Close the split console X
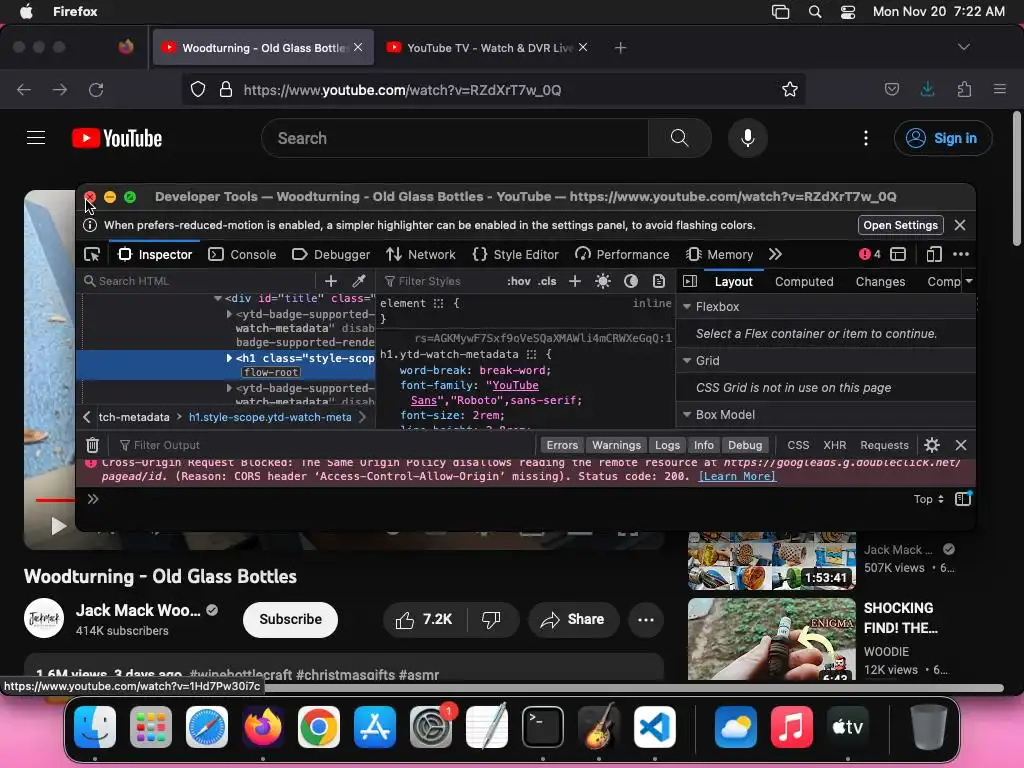The height and width of the screenshot is (768, 1024). [961, 445]
